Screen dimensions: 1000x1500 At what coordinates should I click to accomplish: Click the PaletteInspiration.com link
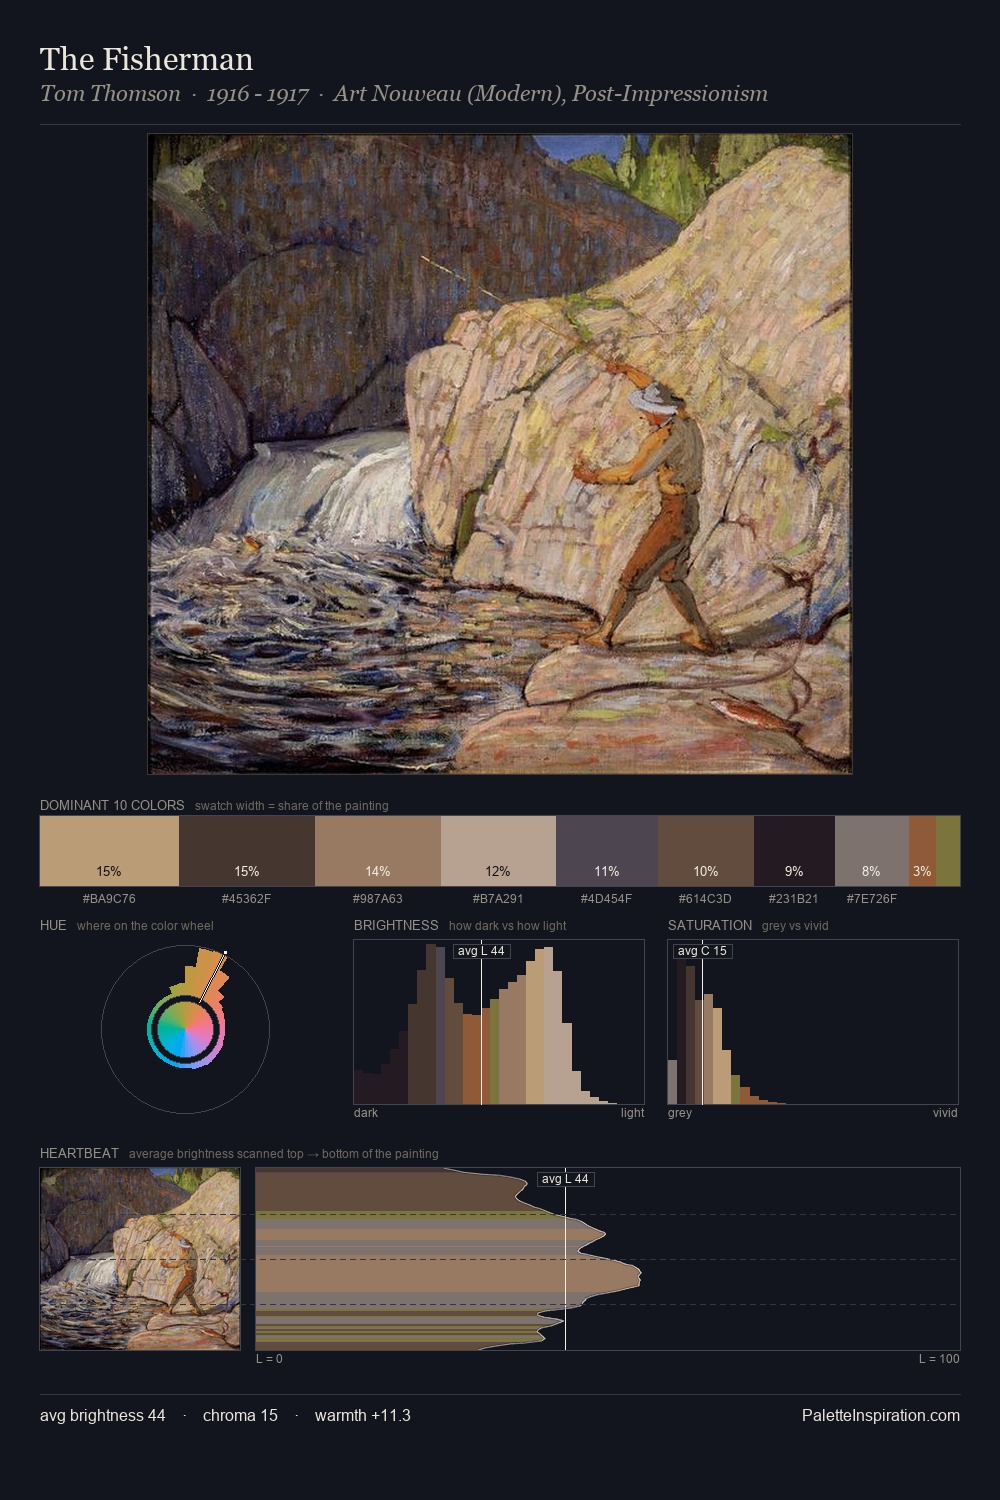881,1415
